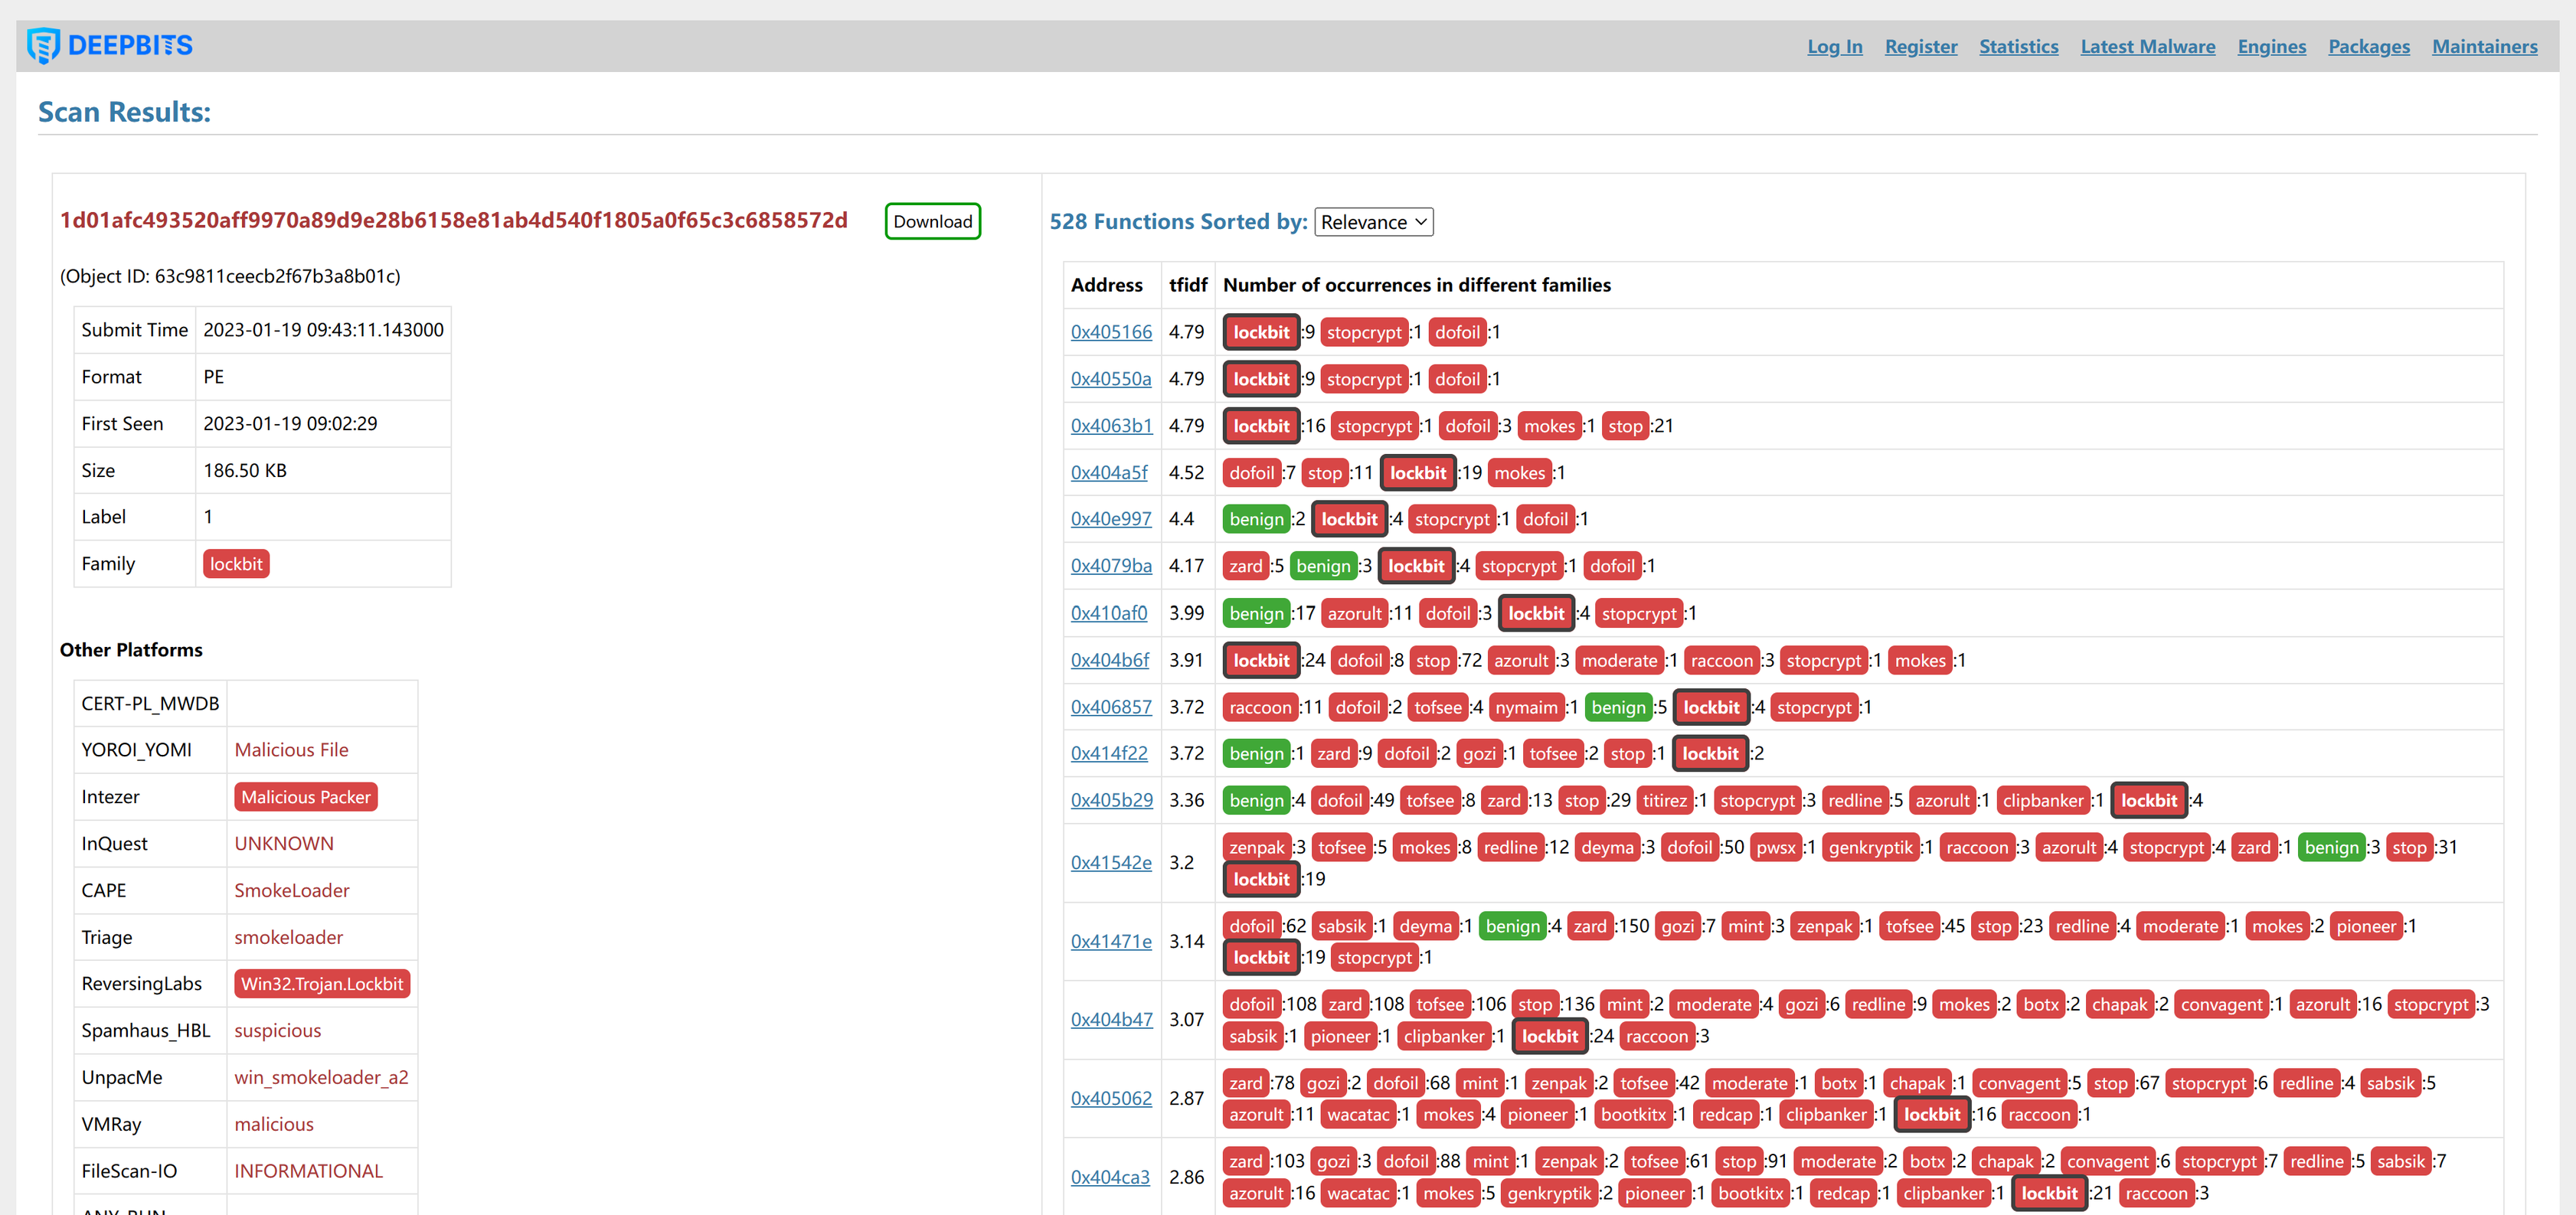
Task: Open function address 0x405062
Action: tap(1111, 1098)
